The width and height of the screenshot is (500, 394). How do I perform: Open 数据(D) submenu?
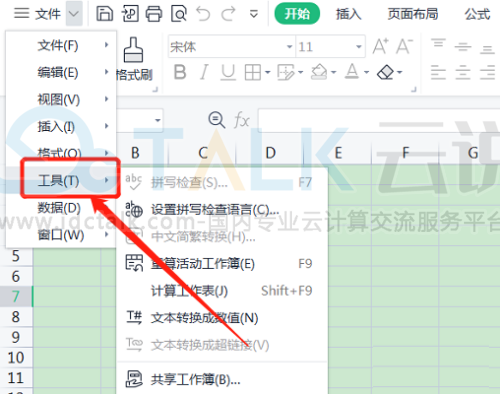pyautogui.click(x=61, y=208)
